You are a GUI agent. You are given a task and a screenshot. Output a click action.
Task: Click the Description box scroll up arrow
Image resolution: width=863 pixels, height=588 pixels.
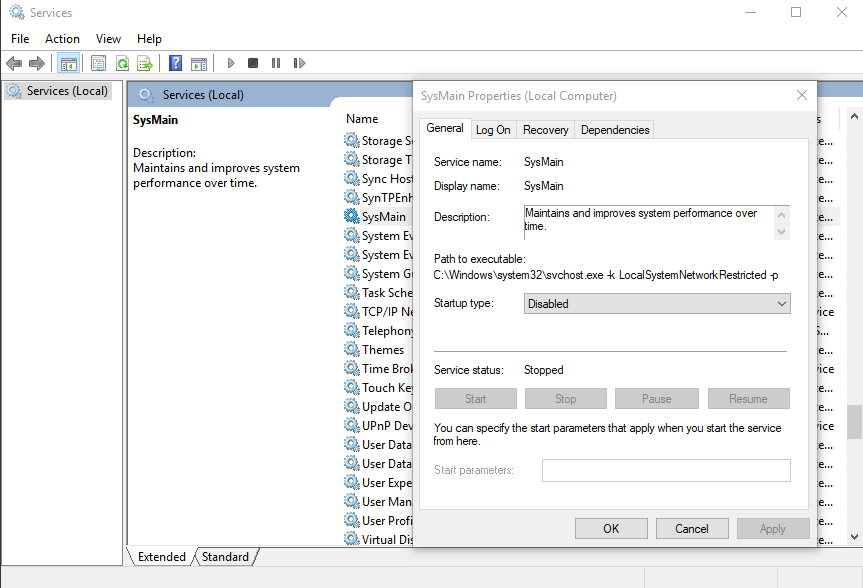coord(782,215)
